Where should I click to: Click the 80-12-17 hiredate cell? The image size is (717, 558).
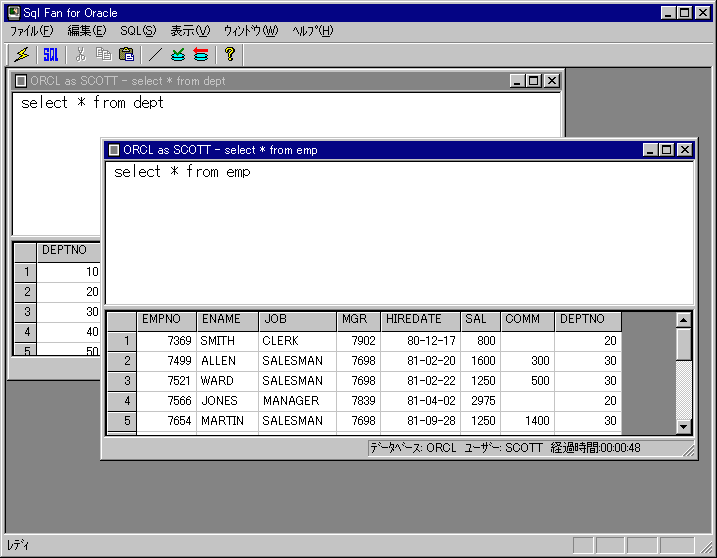pyautogui.click(x=421, y=341)
